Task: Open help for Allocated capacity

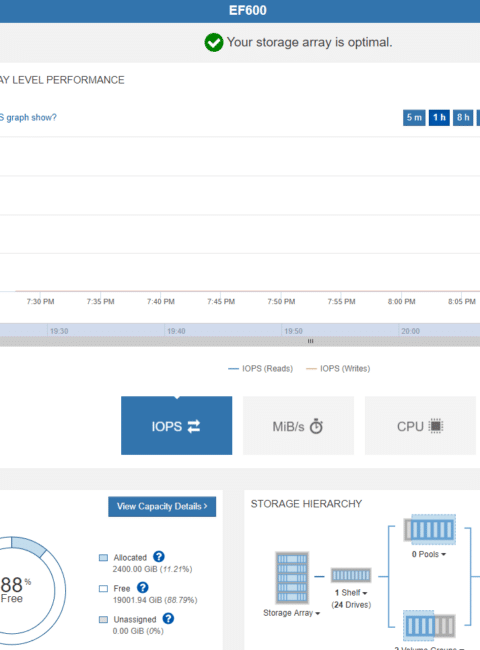Action: 159,556
